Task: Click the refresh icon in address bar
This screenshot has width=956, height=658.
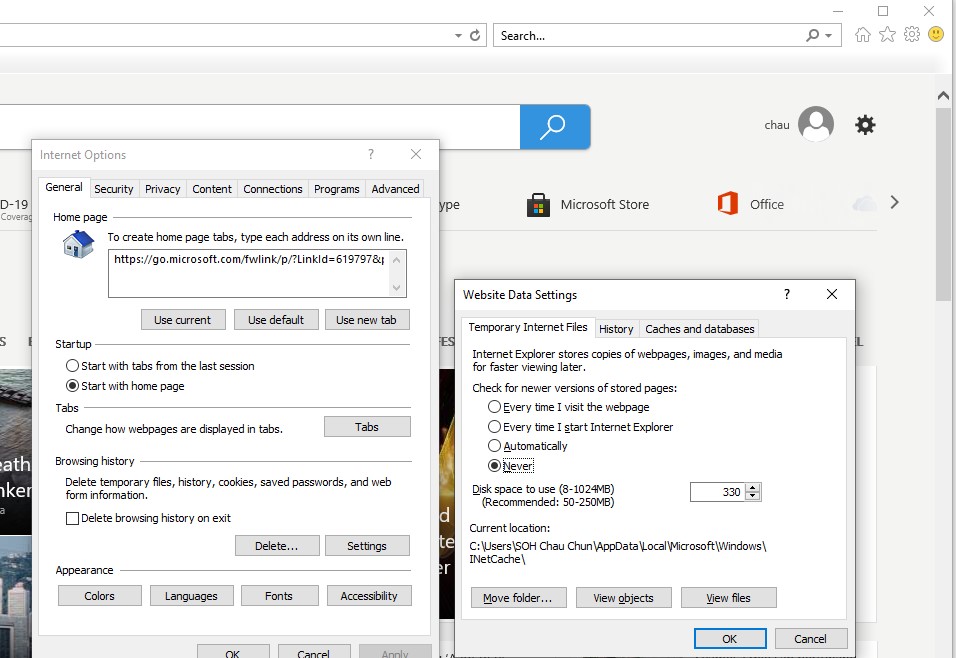Action: 475,35
